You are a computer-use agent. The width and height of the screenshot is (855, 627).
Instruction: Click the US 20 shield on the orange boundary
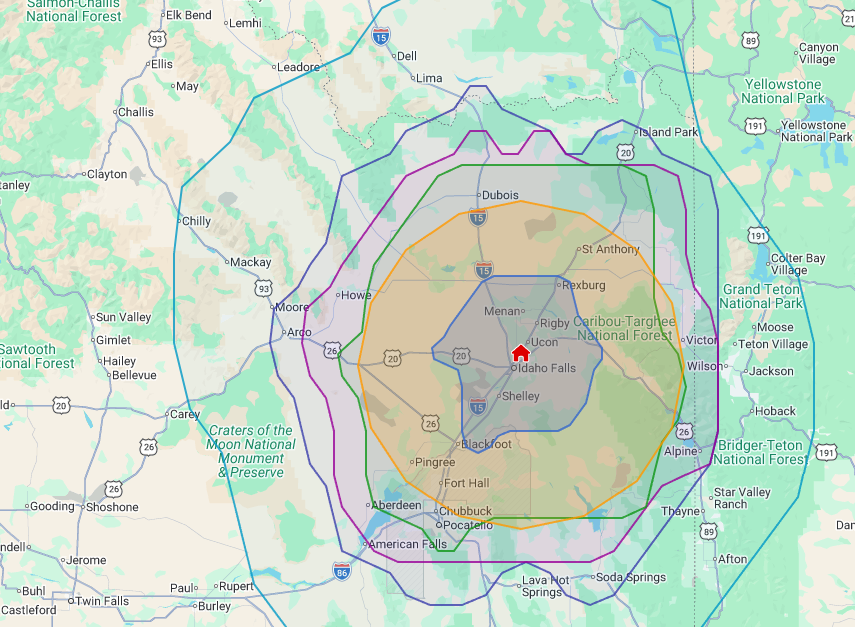(393, 358)
